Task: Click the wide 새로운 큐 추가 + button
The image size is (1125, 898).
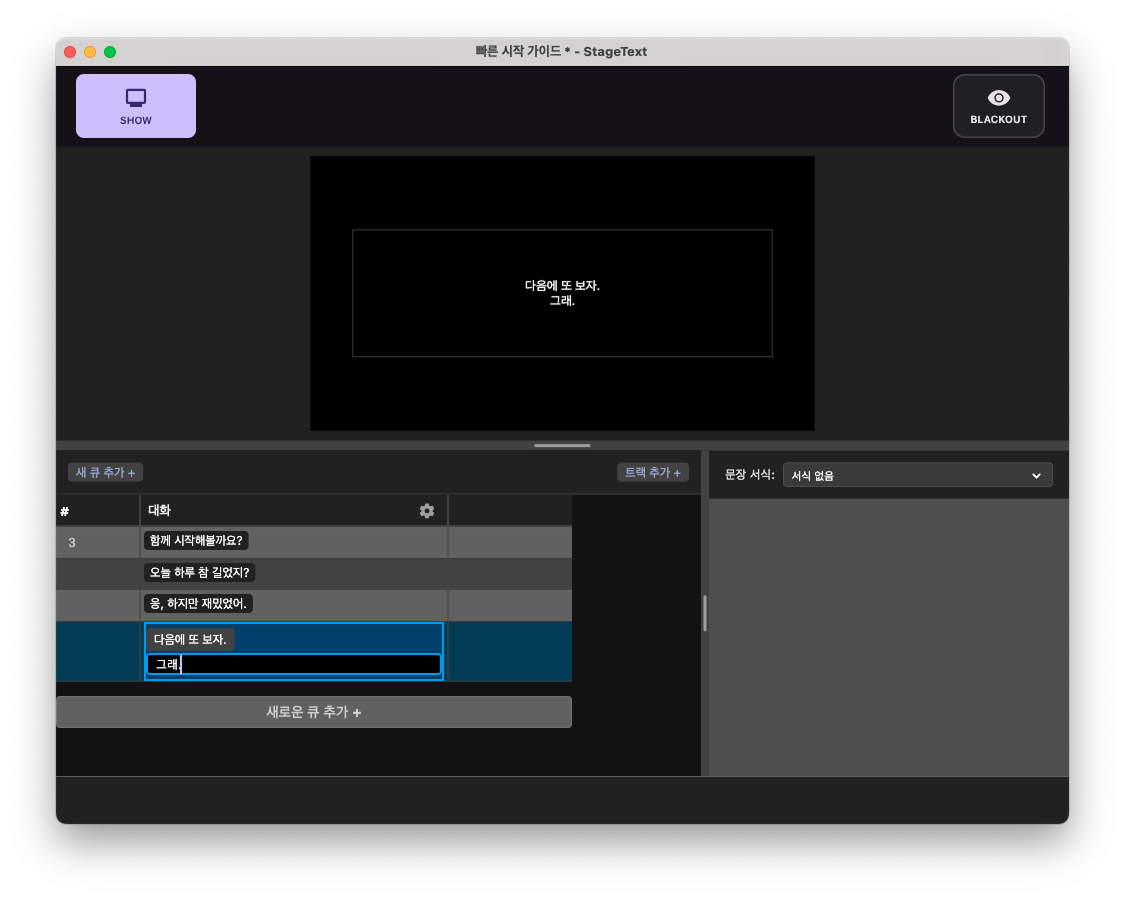Action: [x=313, y=712]
